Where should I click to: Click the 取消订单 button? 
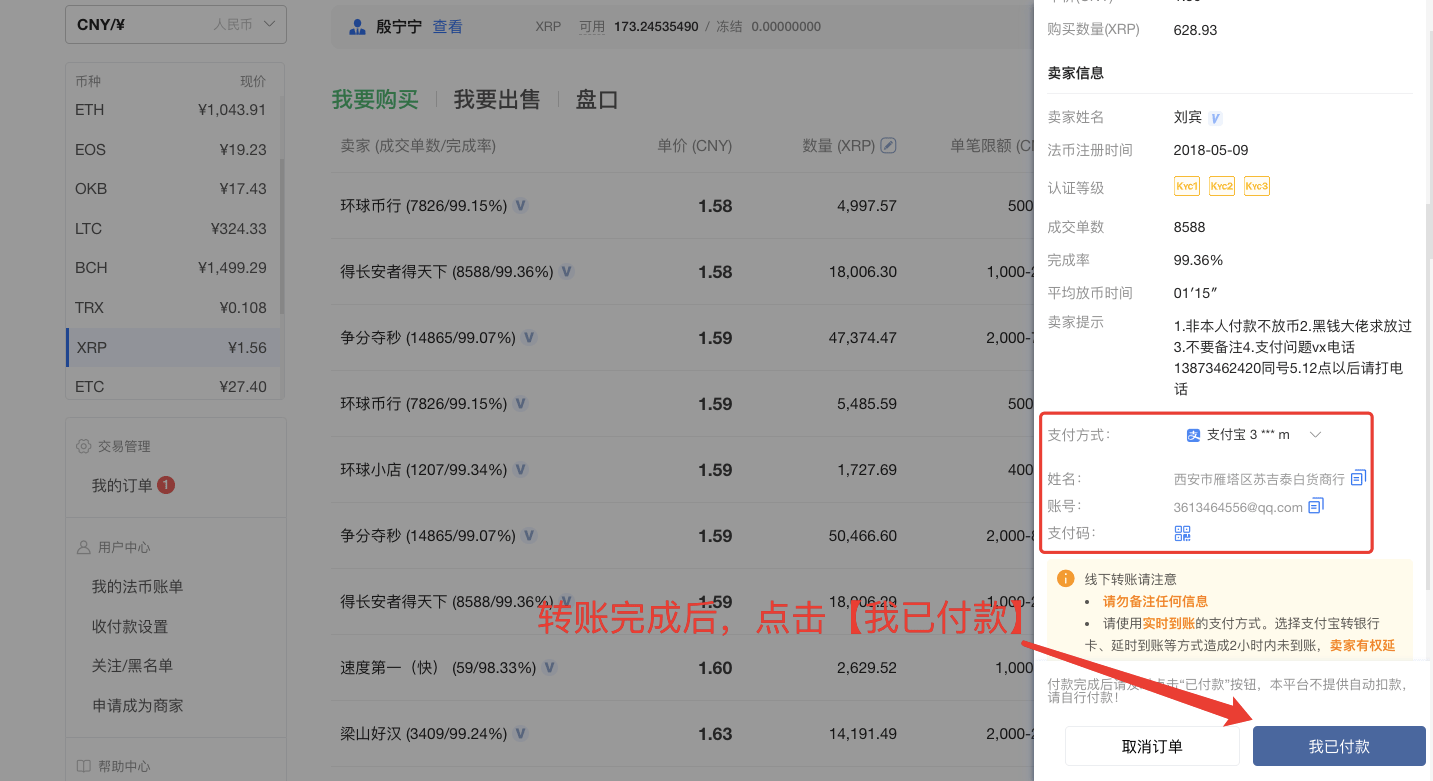(x=1152, y=746)
